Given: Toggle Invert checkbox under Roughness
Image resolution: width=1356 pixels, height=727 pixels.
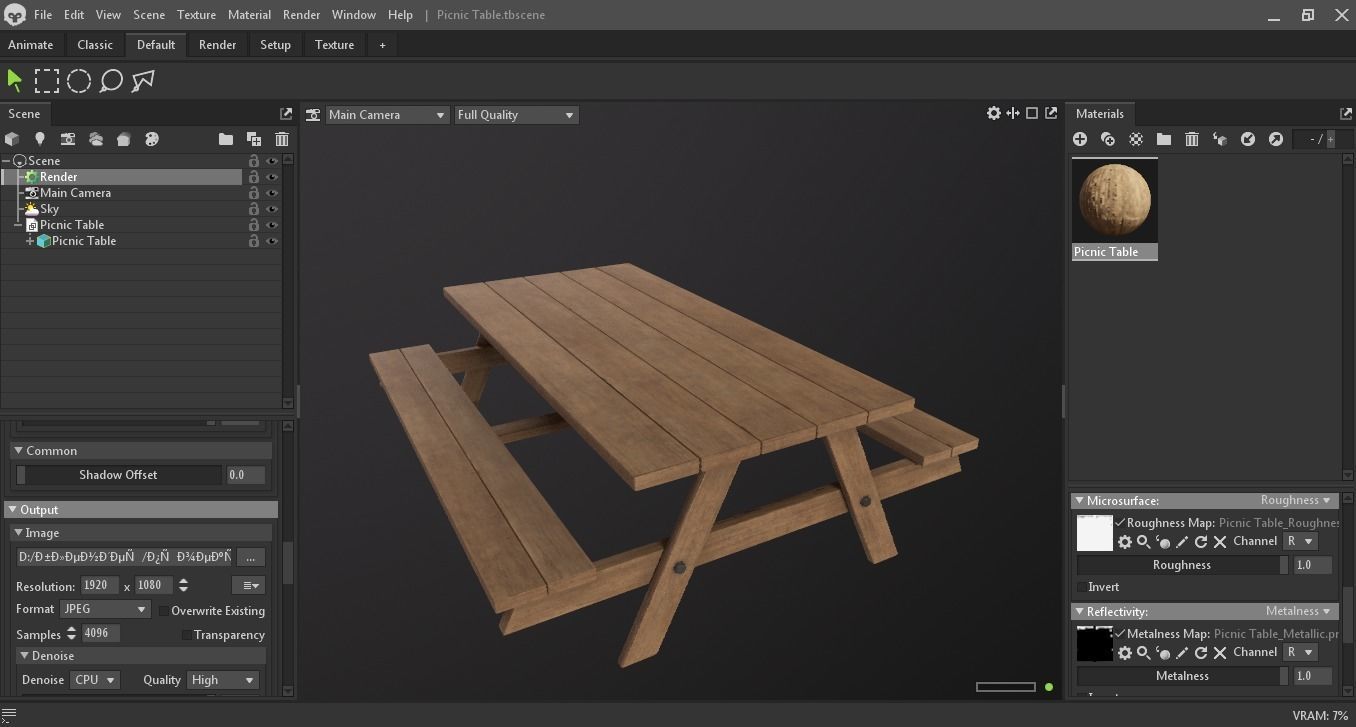Looking at the screenshot, I should [x=1082, y=587].
